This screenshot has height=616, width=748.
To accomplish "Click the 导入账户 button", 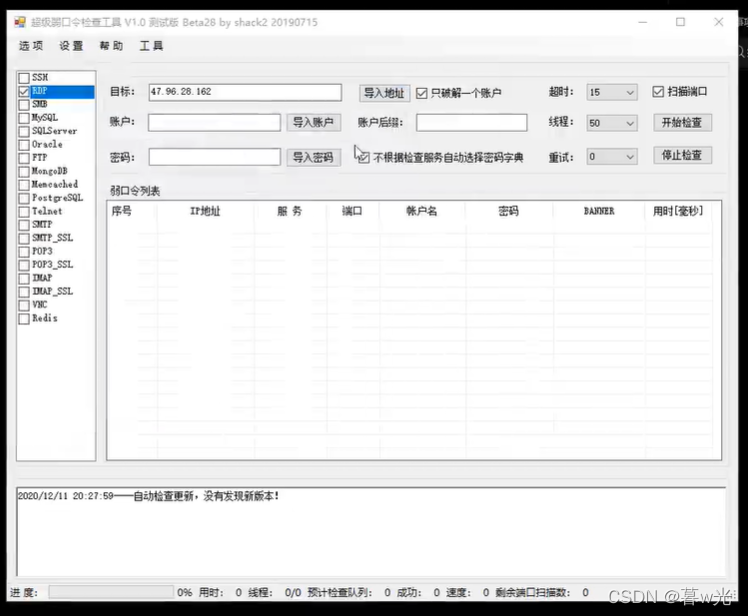I will [x=313, y=123].
